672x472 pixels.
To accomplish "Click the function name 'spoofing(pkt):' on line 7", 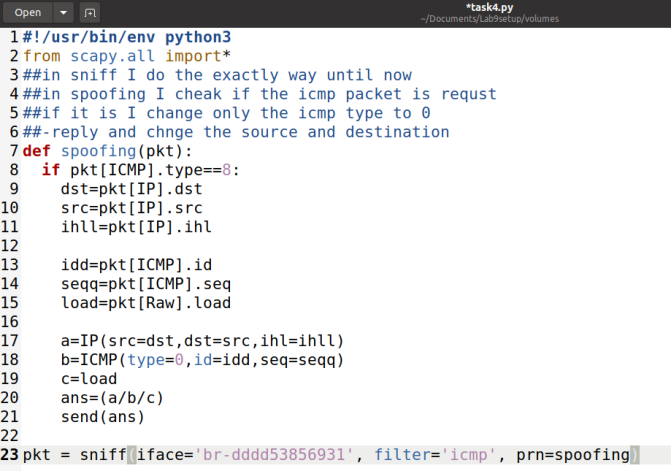I will coord(126,151).
